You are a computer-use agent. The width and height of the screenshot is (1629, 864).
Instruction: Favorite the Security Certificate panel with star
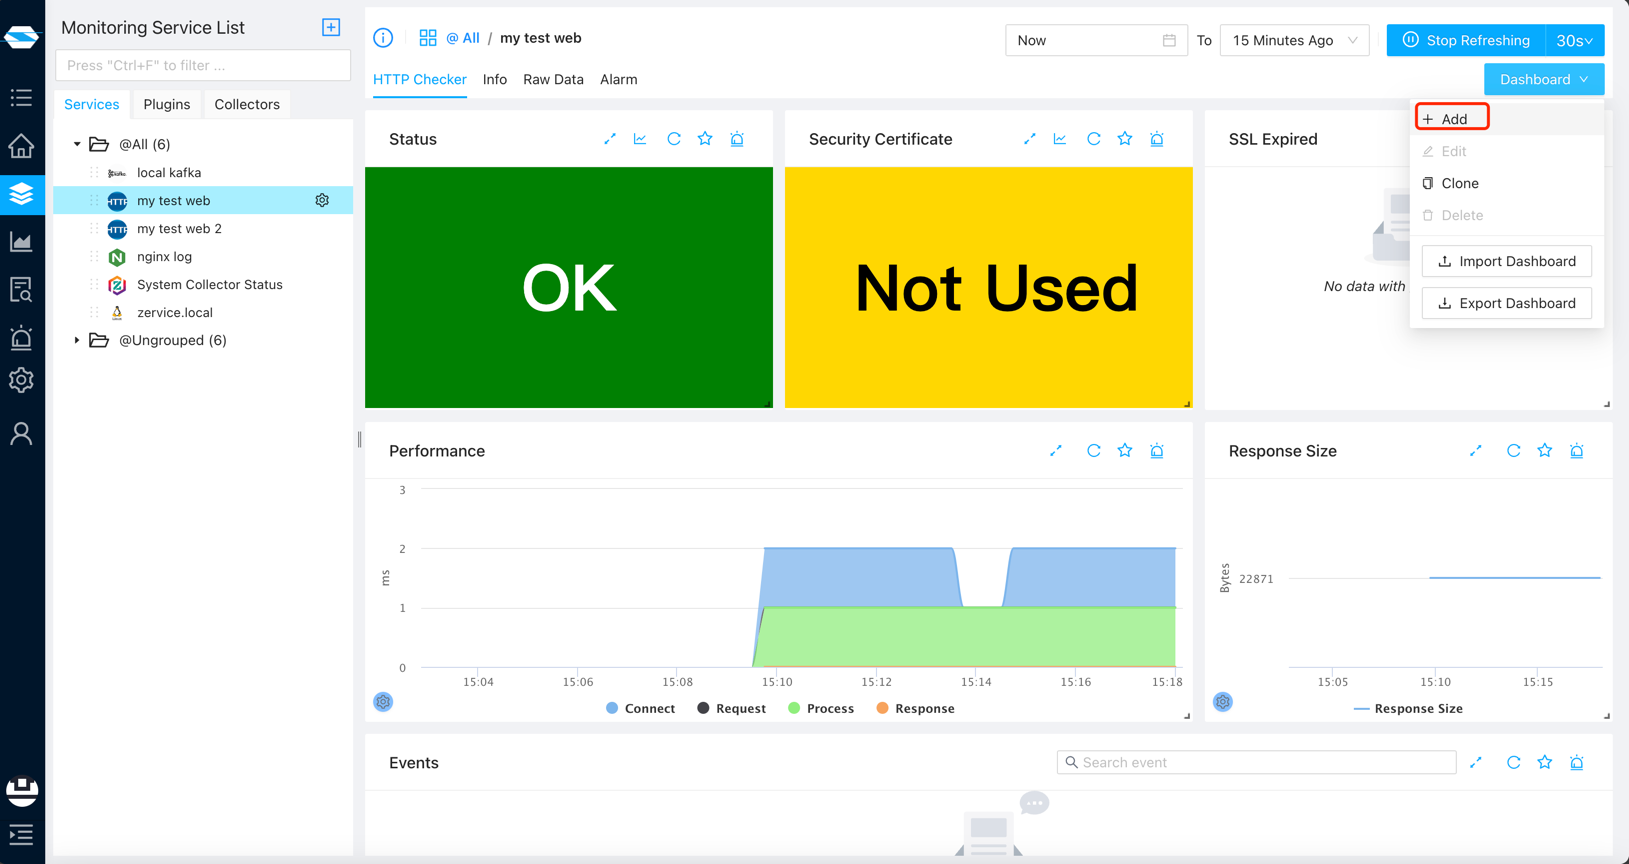[1125, 139]
